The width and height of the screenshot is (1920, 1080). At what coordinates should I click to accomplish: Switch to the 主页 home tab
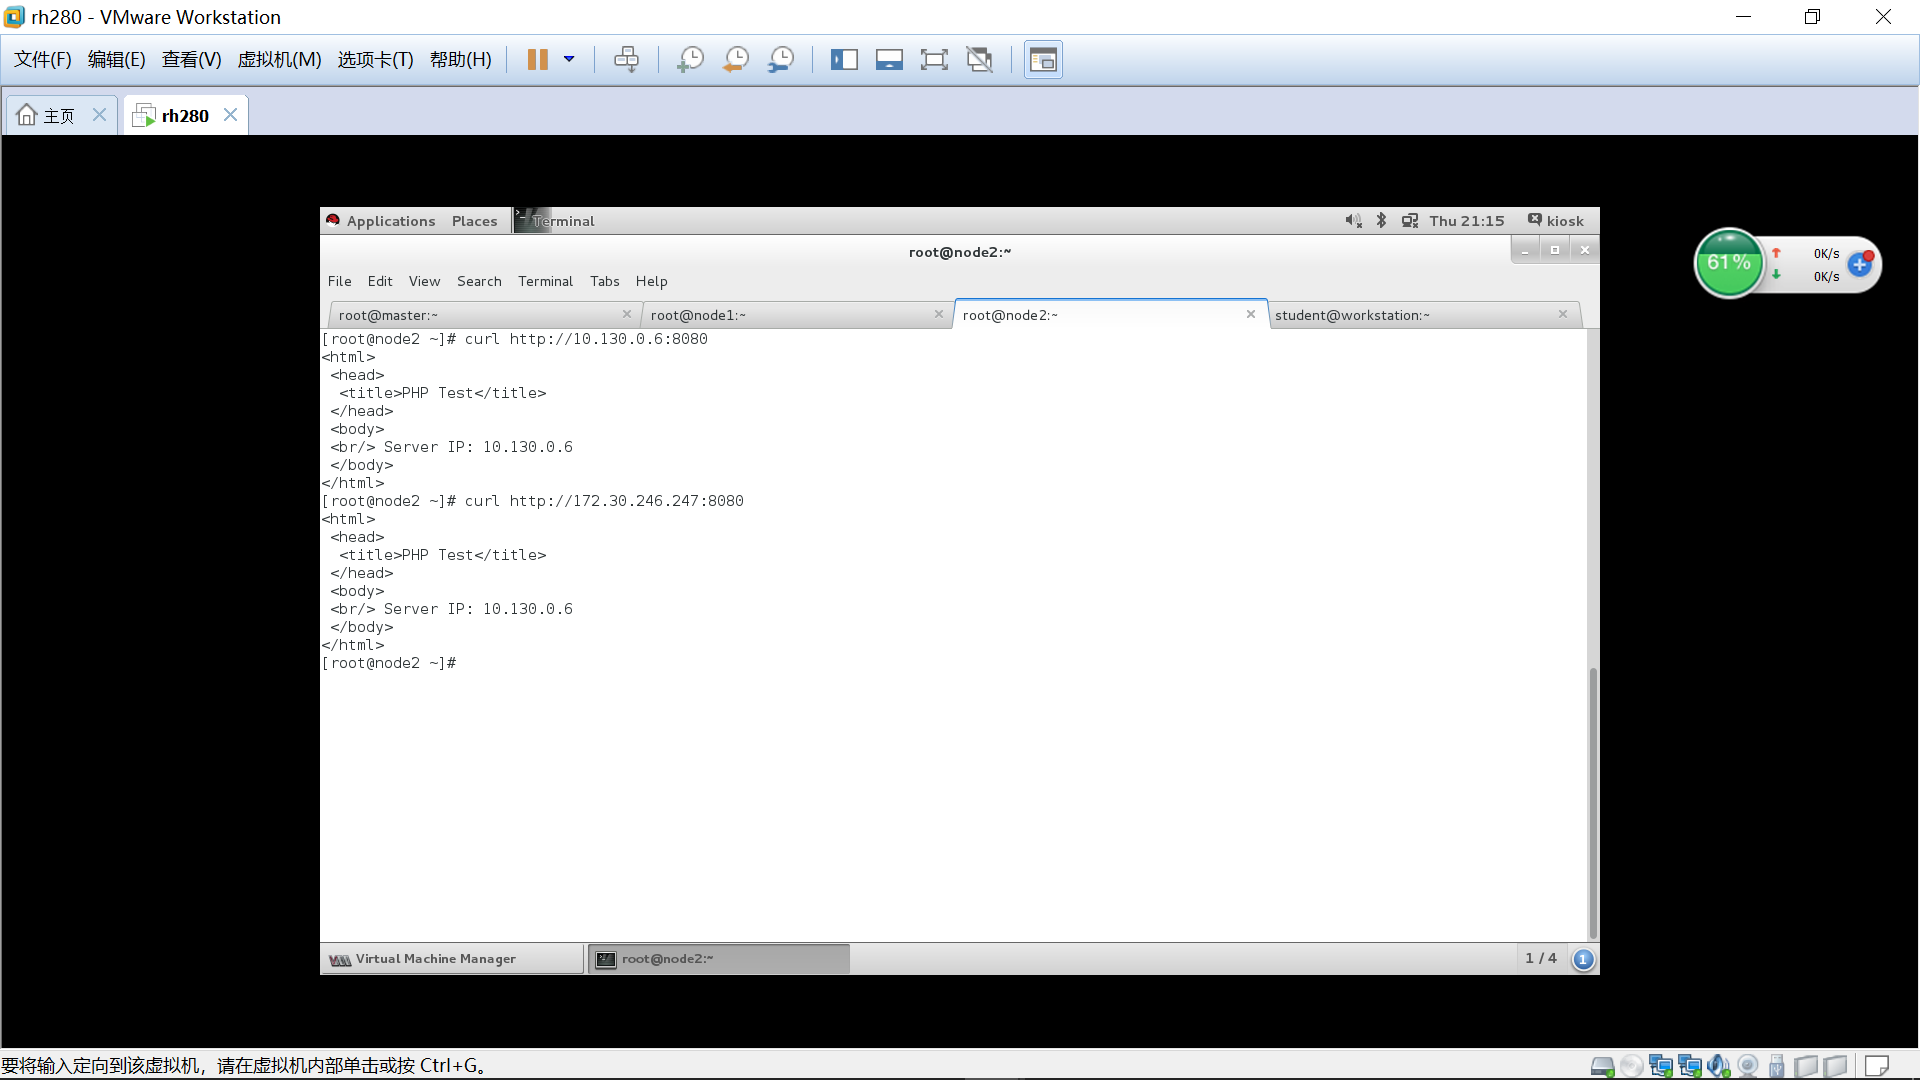pyautogui.click(x=58, y=116)
